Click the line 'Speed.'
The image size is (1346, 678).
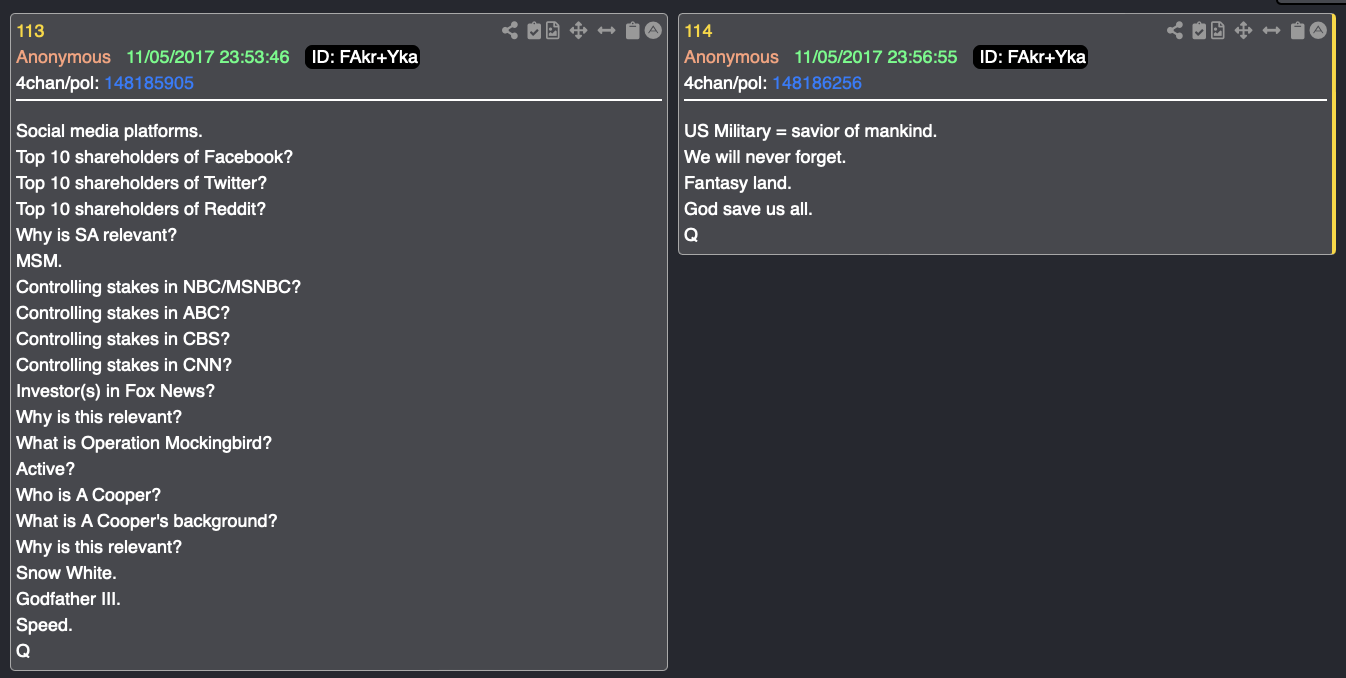[x=44, y=625]
